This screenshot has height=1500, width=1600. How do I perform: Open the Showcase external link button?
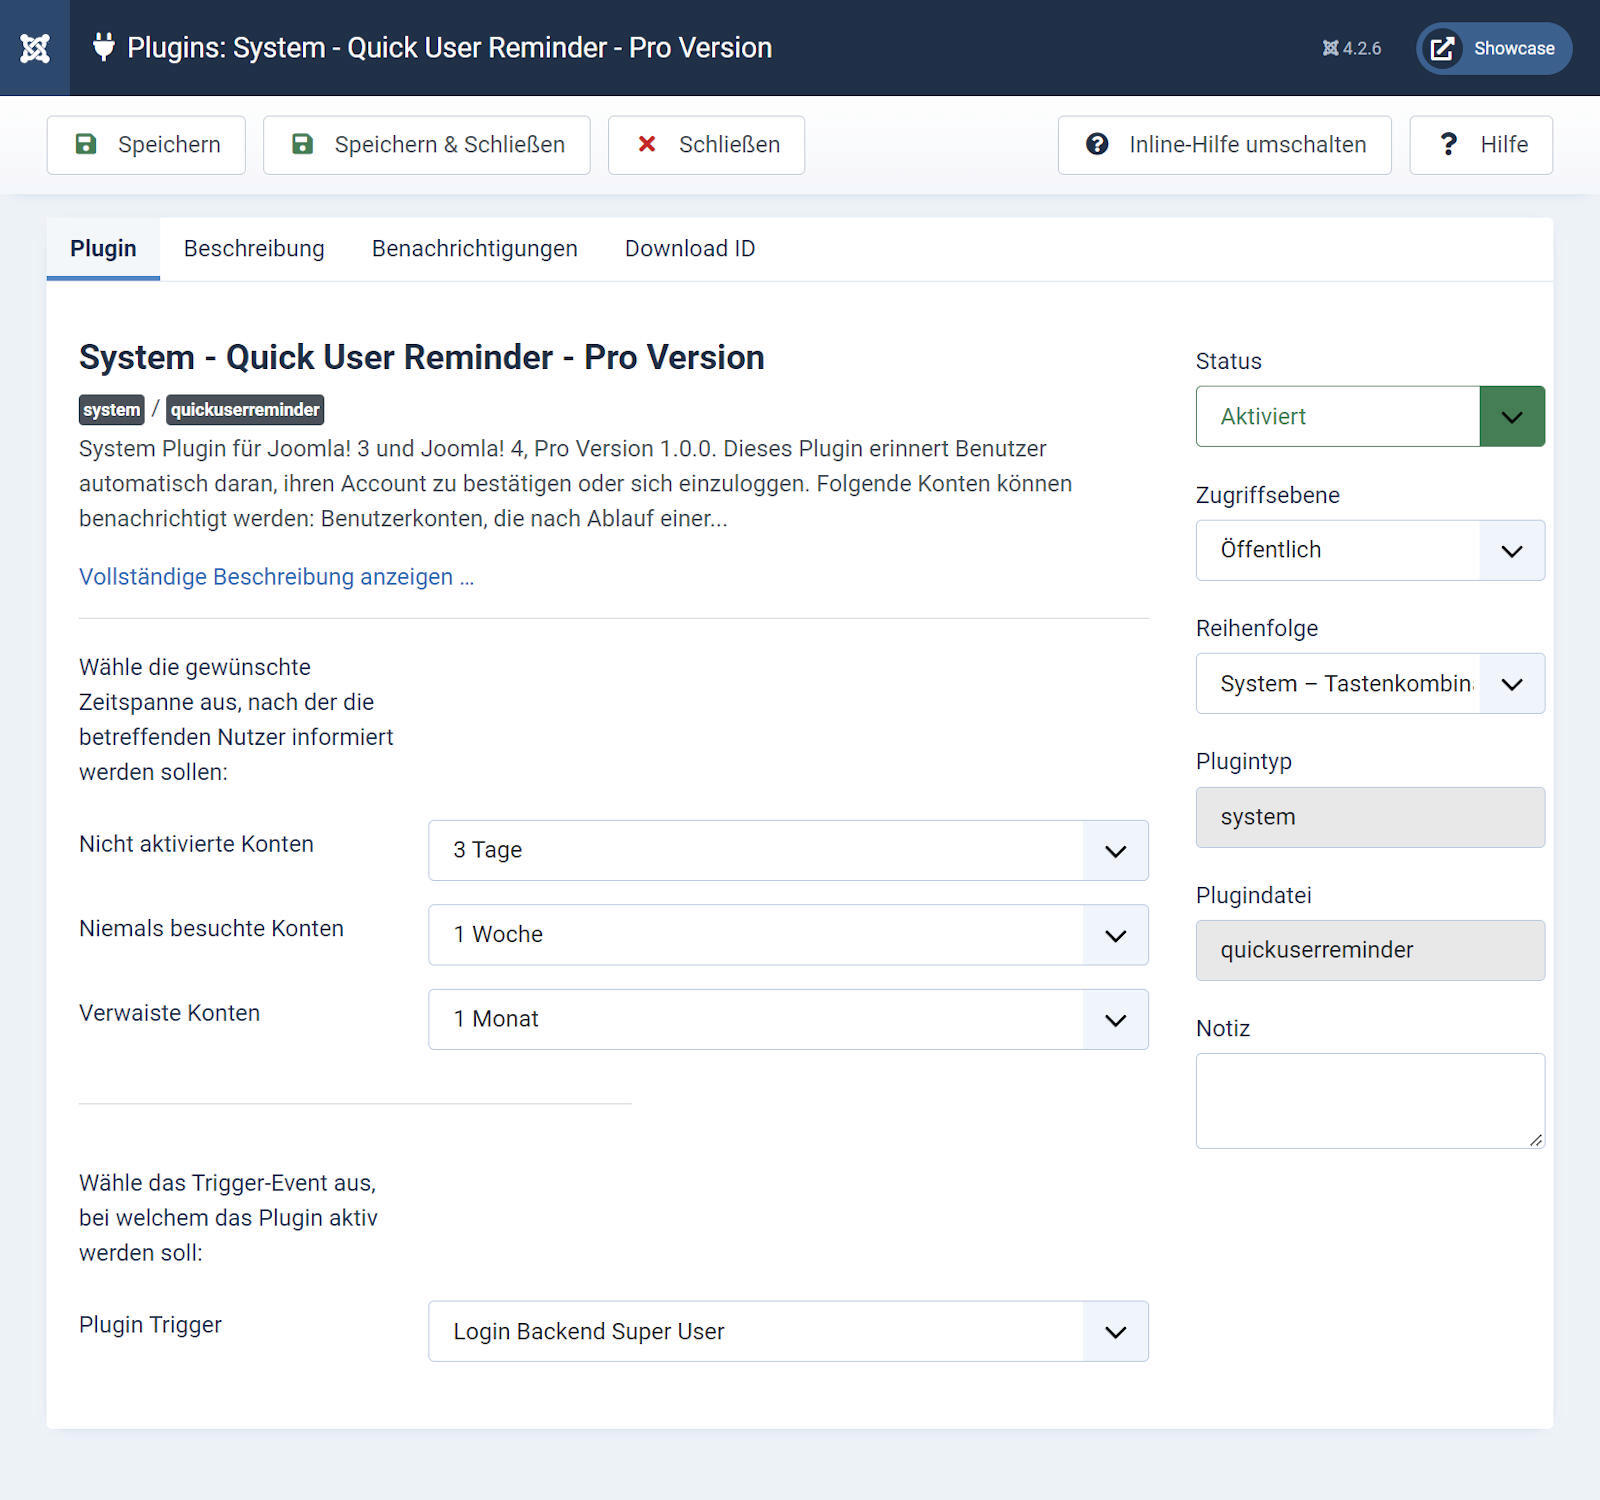tap(1493, 48)
